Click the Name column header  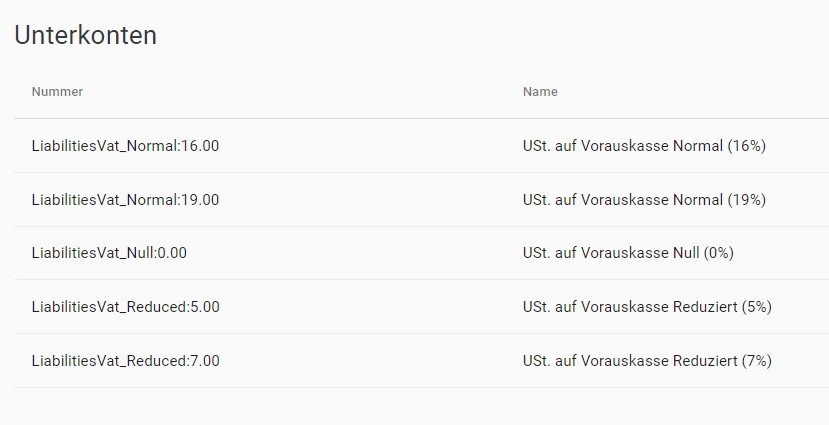pyautogui.click(x=540, y=91)
